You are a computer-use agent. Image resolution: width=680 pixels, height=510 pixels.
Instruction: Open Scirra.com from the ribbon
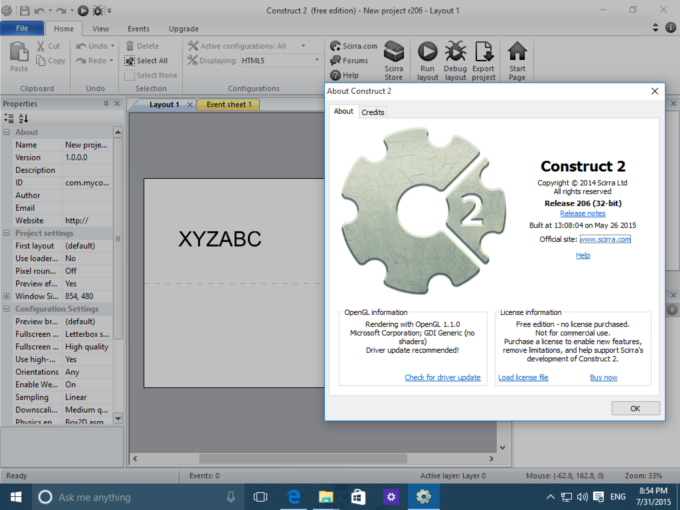click(x=353, y=46)
